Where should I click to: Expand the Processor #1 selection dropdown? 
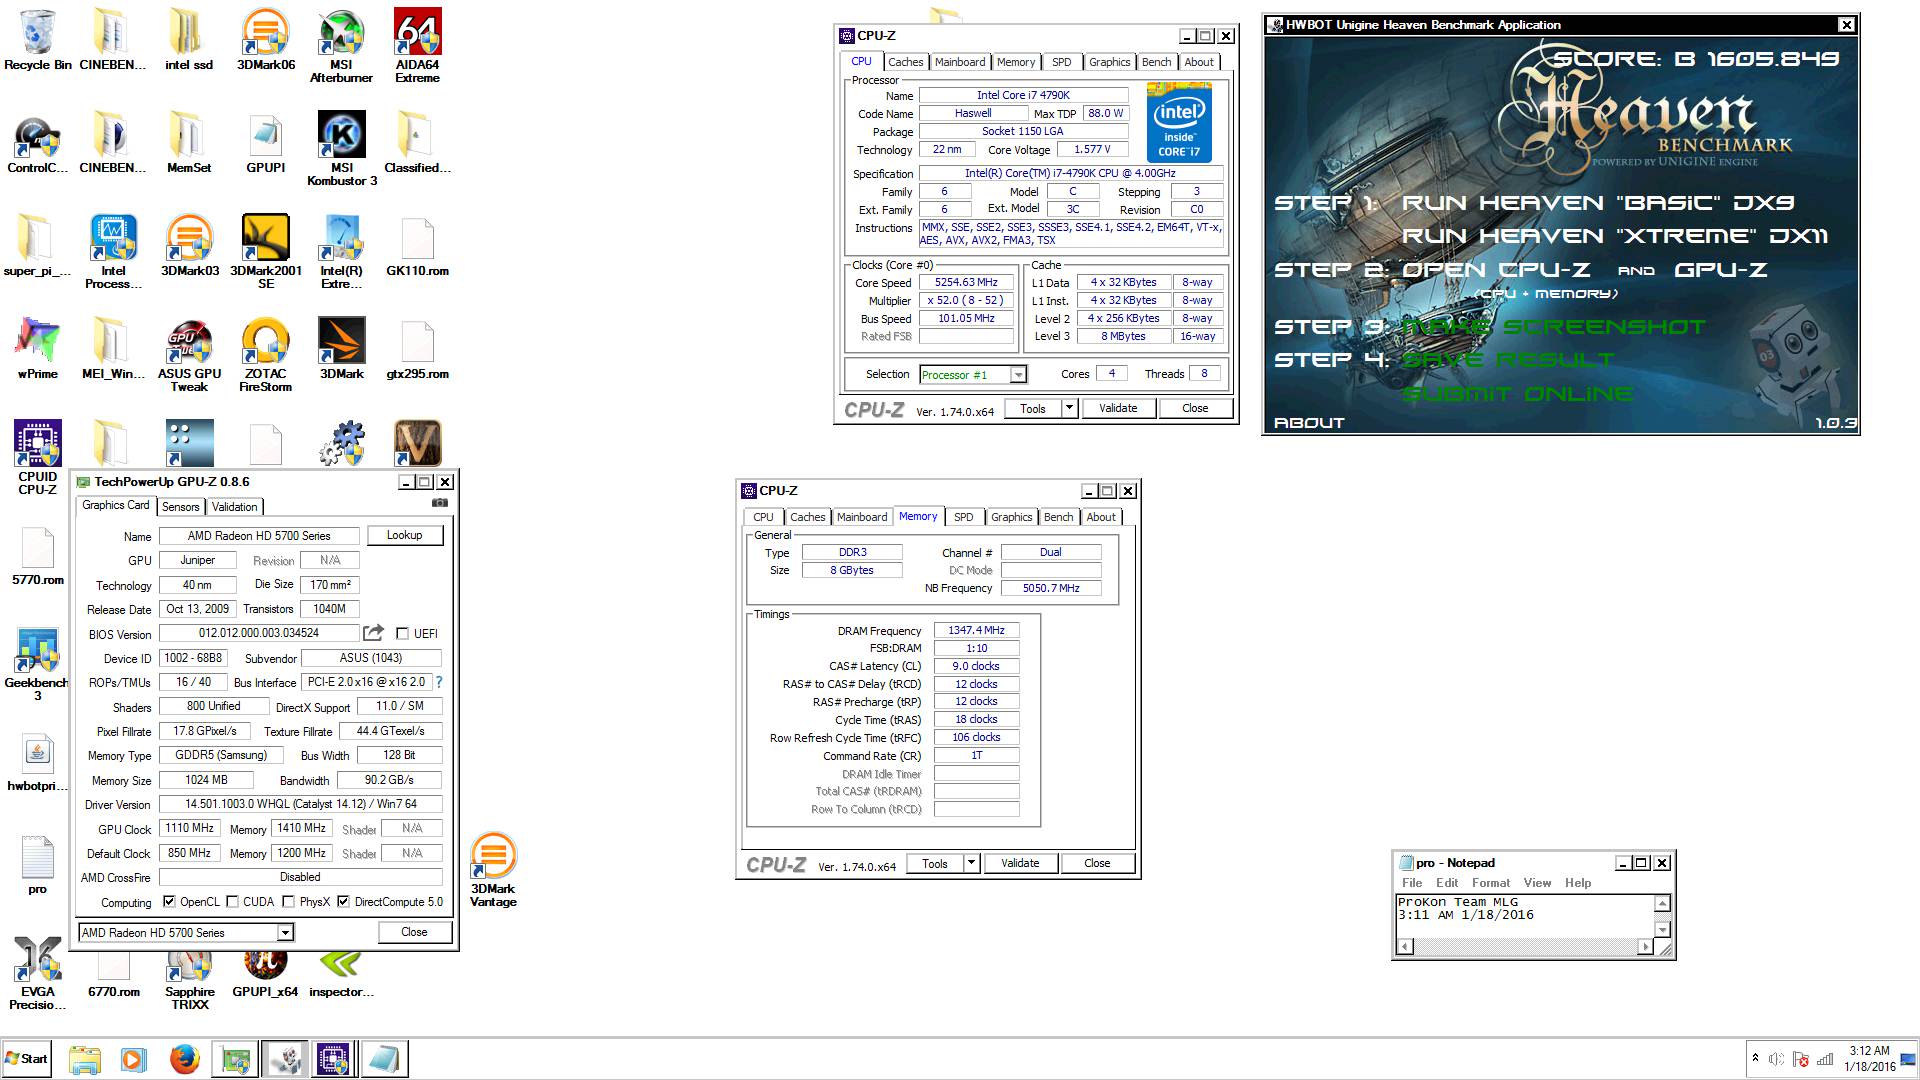click(1018, 375)
